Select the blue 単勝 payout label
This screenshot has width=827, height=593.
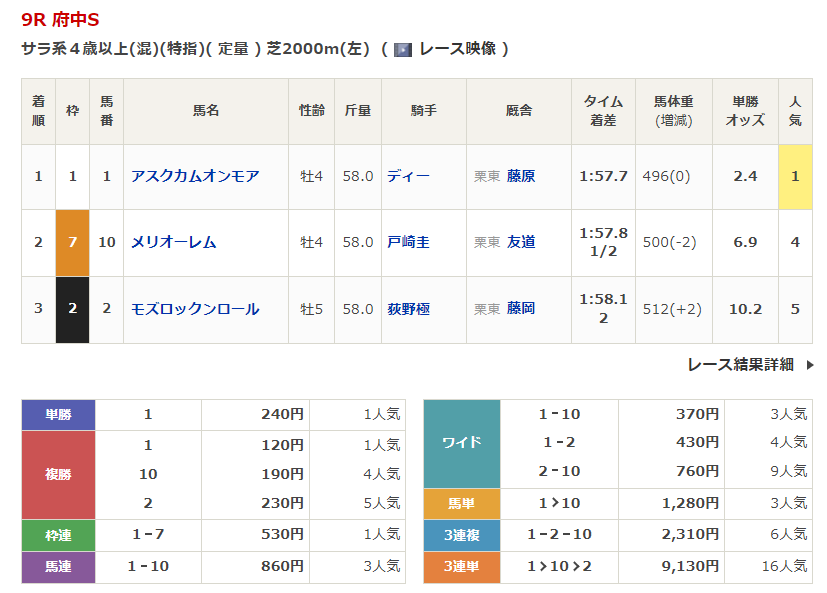pyautogui.click(x=58, y=415)
